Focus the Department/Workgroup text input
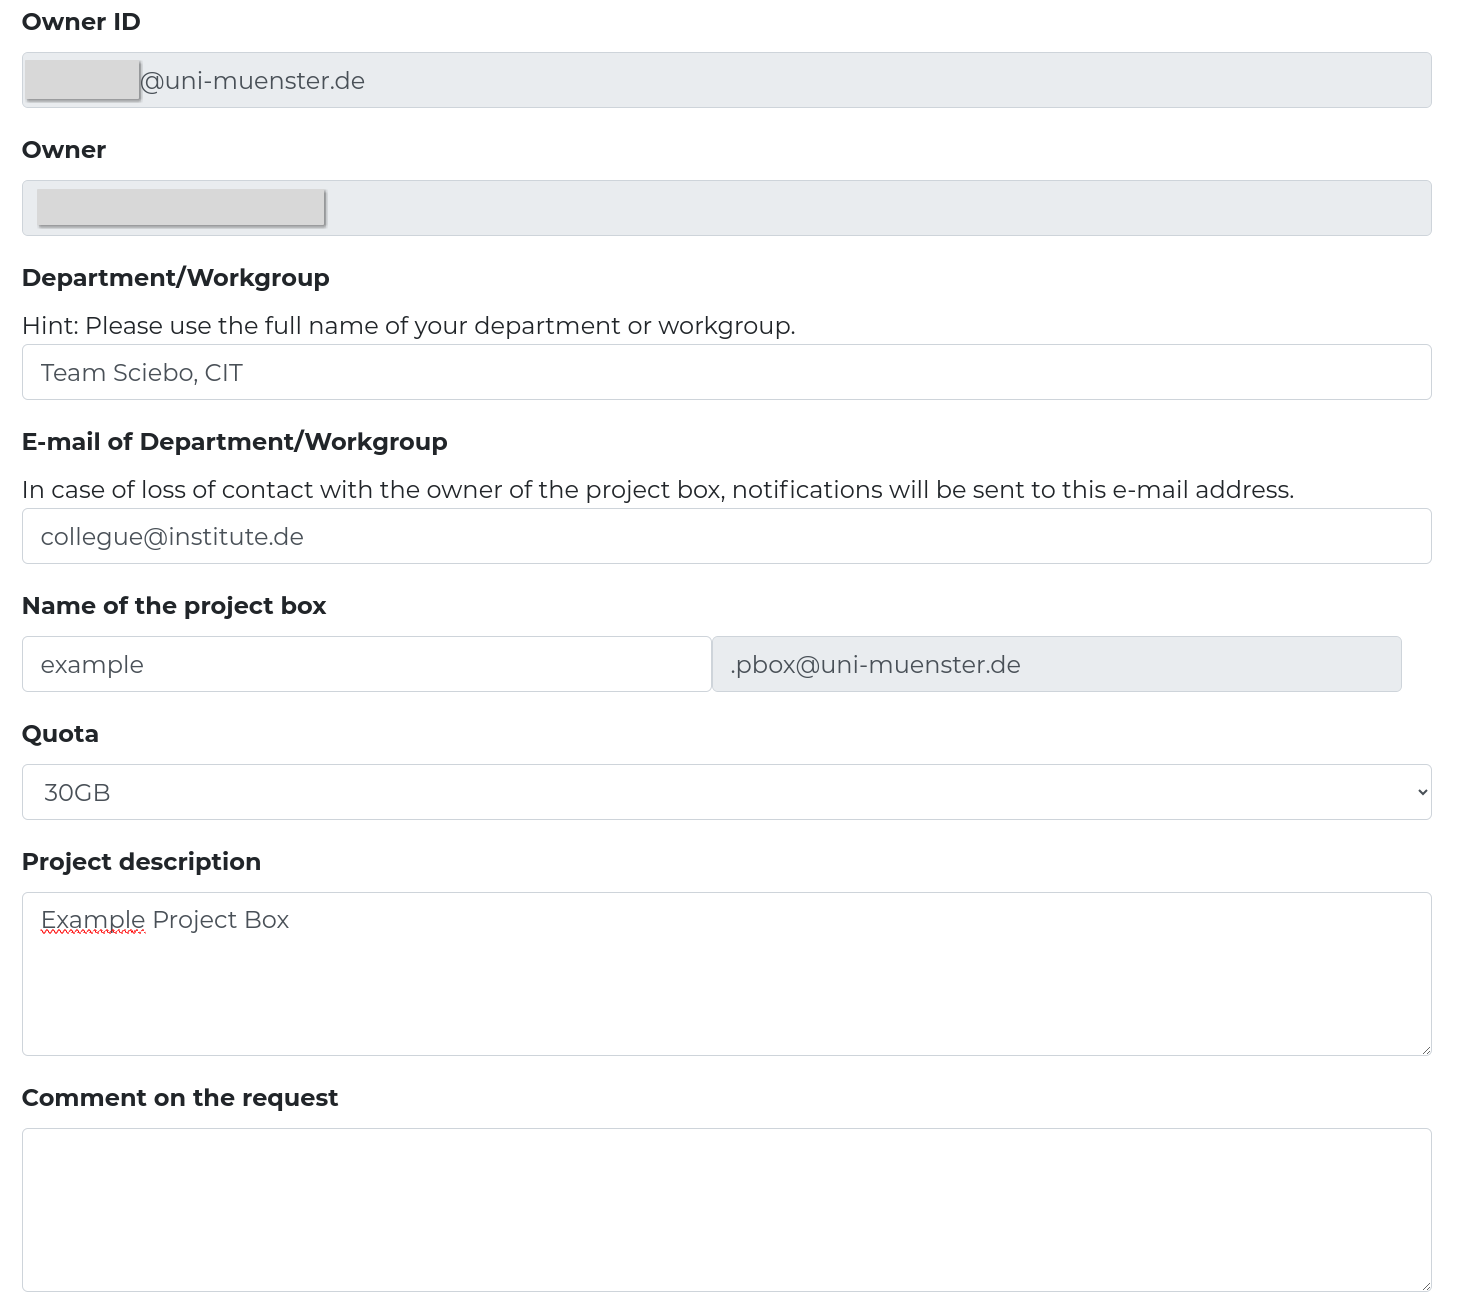Image resolution: width=1464 pixels, height=1304 pixels. (726, 372)
